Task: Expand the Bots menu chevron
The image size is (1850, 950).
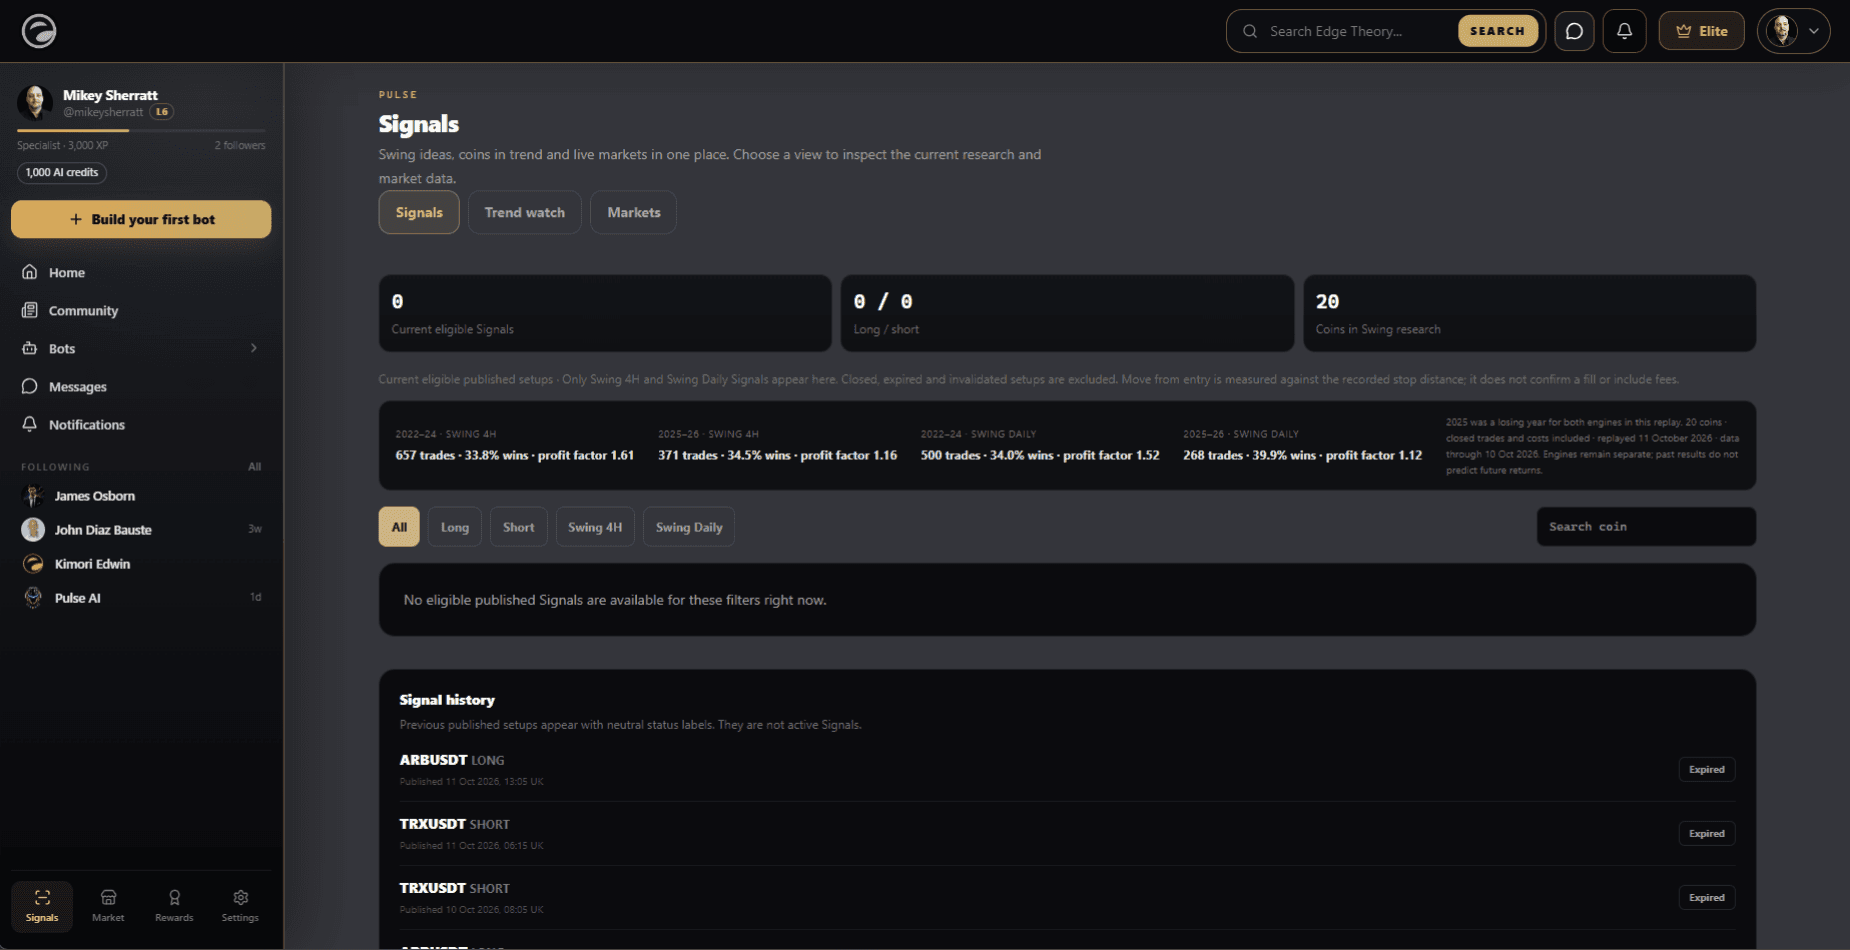Action: (254, 348)
